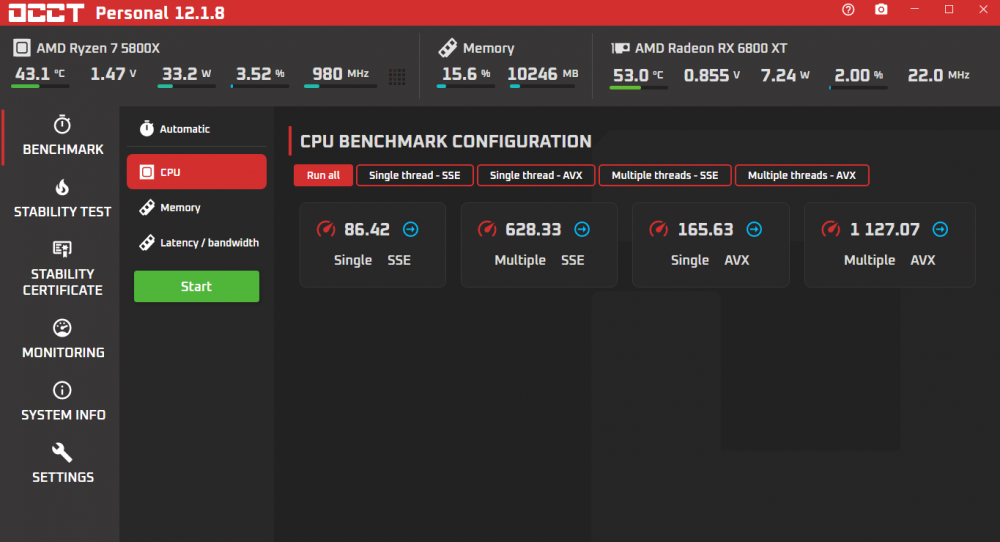
Task: Select the Memory benchmark option
Action: pos(196,207)
